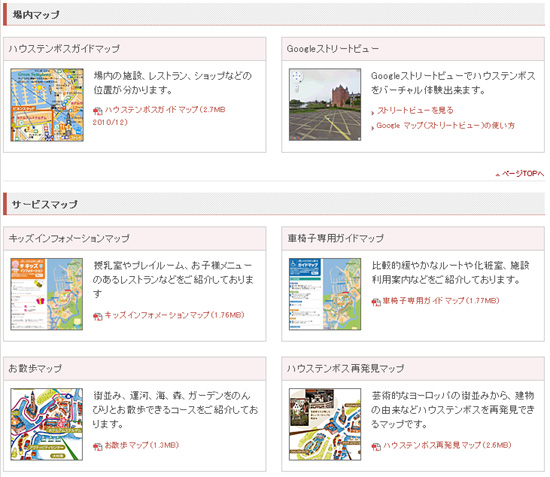This screenshot has width=550, height=477.
Task: Open キッズインフォメーションマップ PDF link
Action: coord(174,315)
